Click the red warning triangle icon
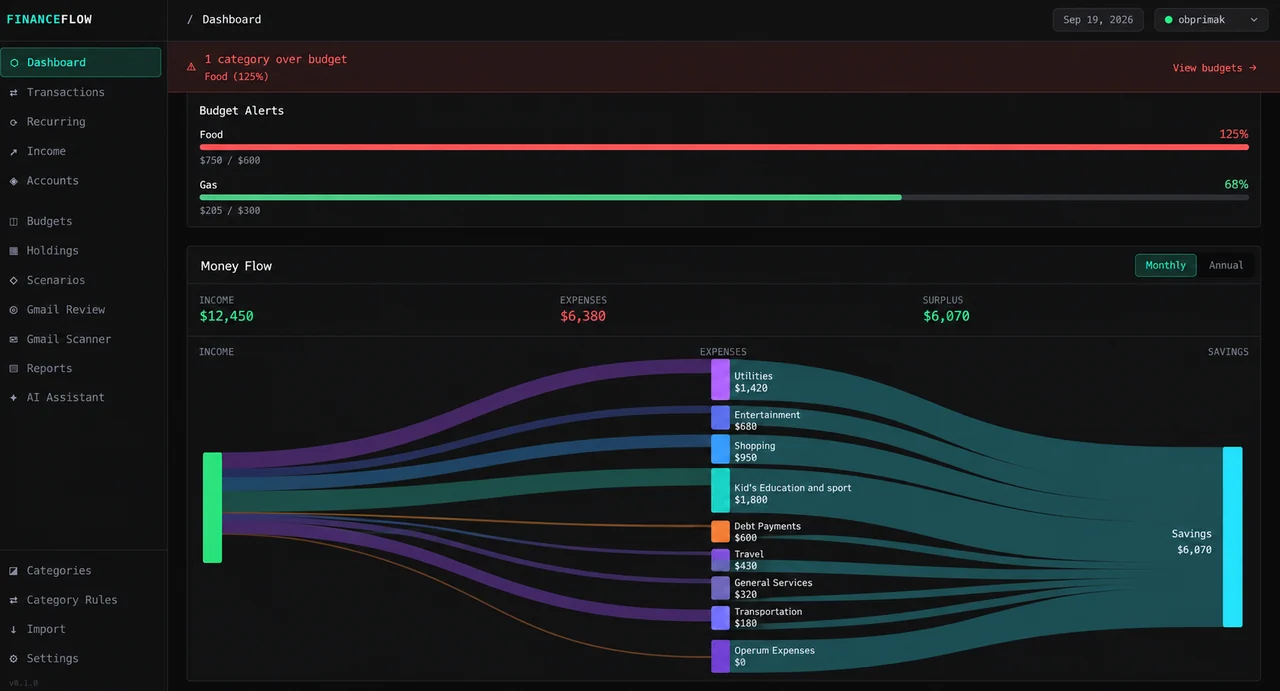 [x=191, y=67]
